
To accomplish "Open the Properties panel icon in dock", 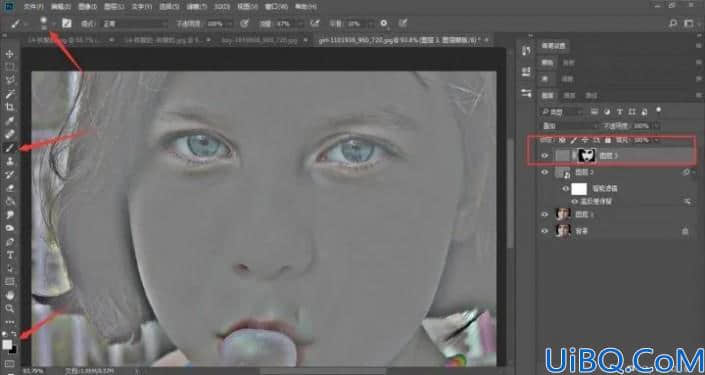I will 527,71.
